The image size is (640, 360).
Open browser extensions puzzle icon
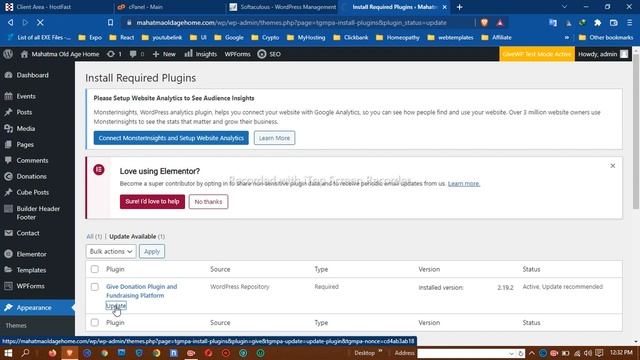[598, 23]
